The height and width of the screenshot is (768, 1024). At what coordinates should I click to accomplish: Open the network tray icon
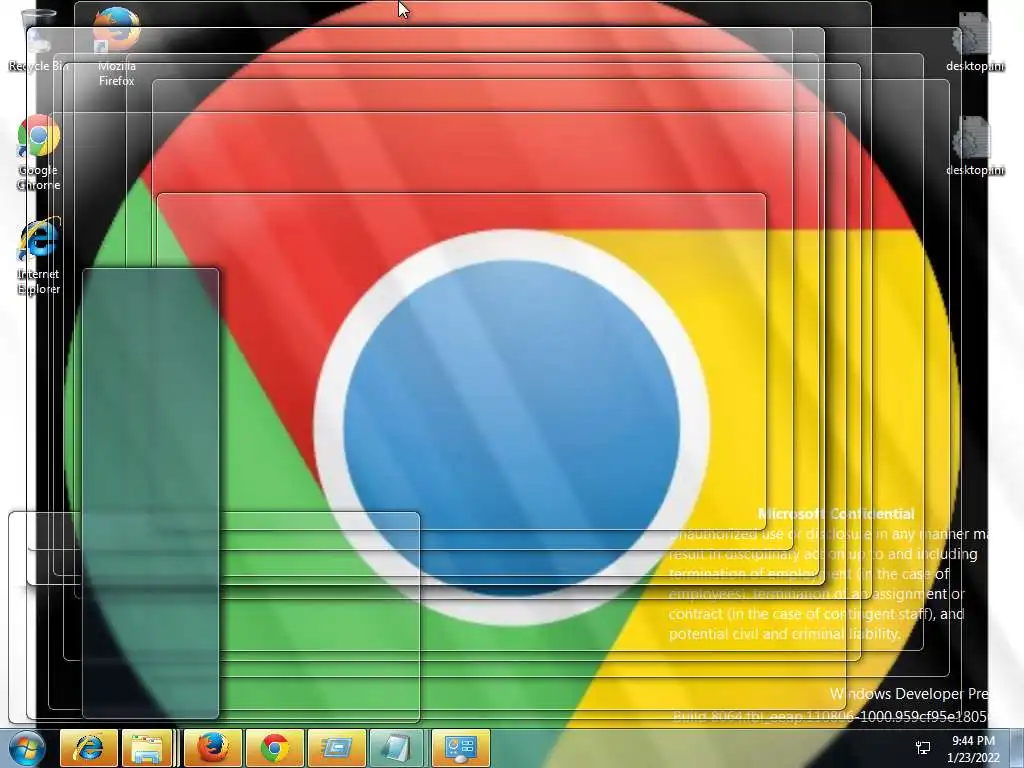pos(923,748)
